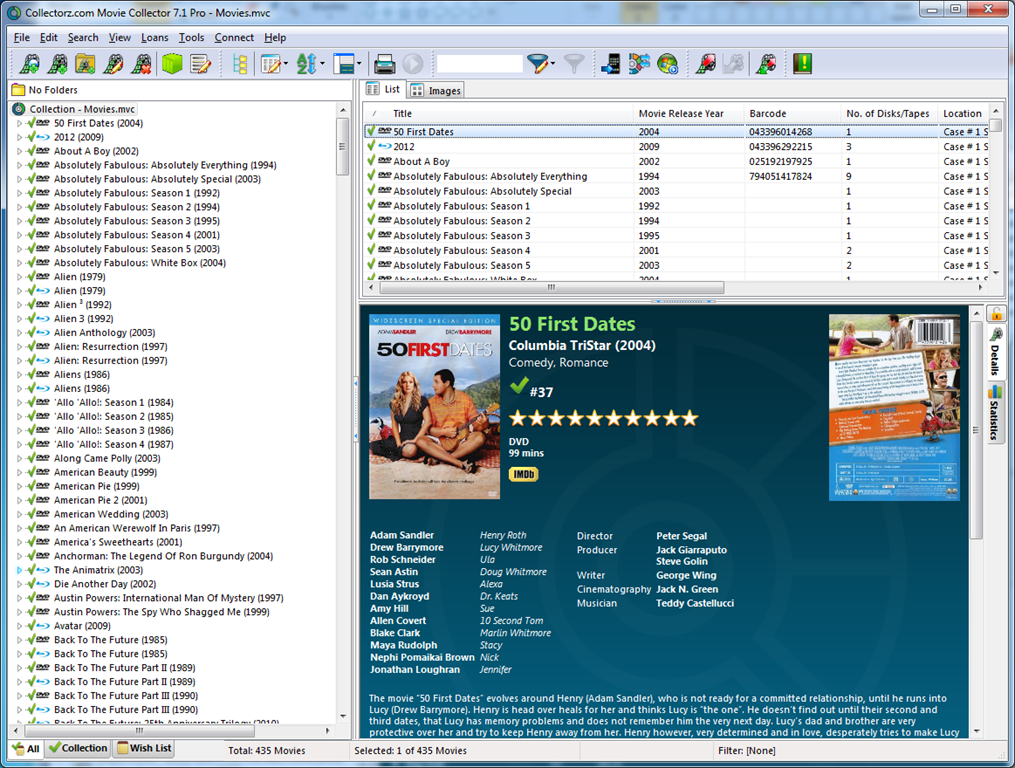The image size is (1015, 768).
Task: Click the Wish List button
Action: pos(144,748)
